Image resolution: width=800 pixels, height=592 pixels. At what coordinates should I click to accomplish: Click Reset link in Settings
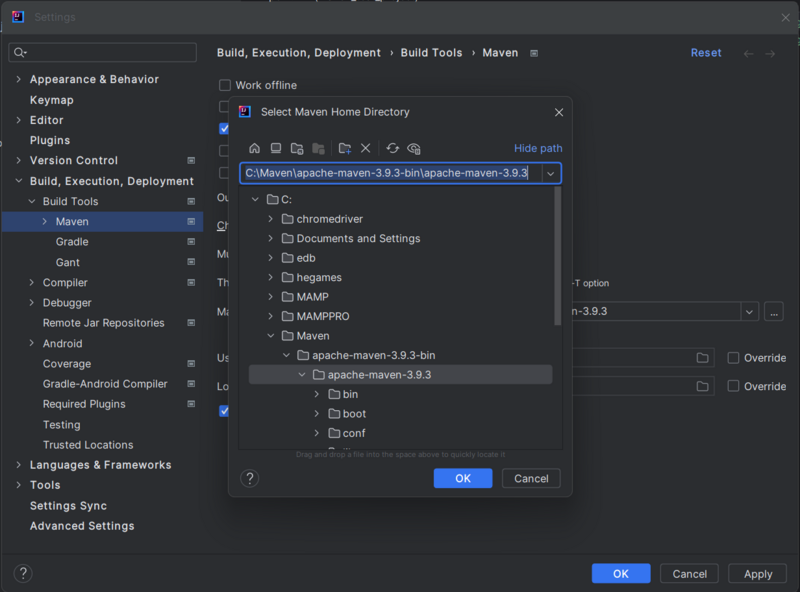point(706,53)
